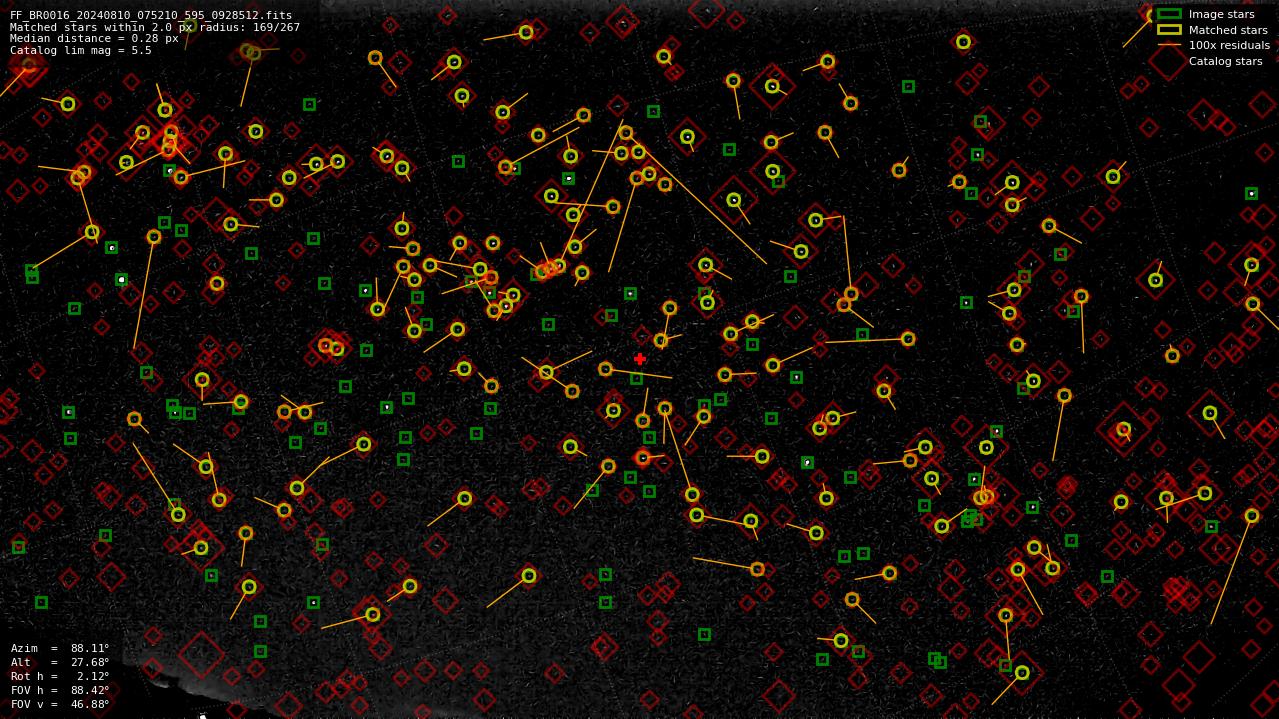Click the FOV v = 46.88° readout
Viewport: 1279px width, 719px height.
pos(60,704)
